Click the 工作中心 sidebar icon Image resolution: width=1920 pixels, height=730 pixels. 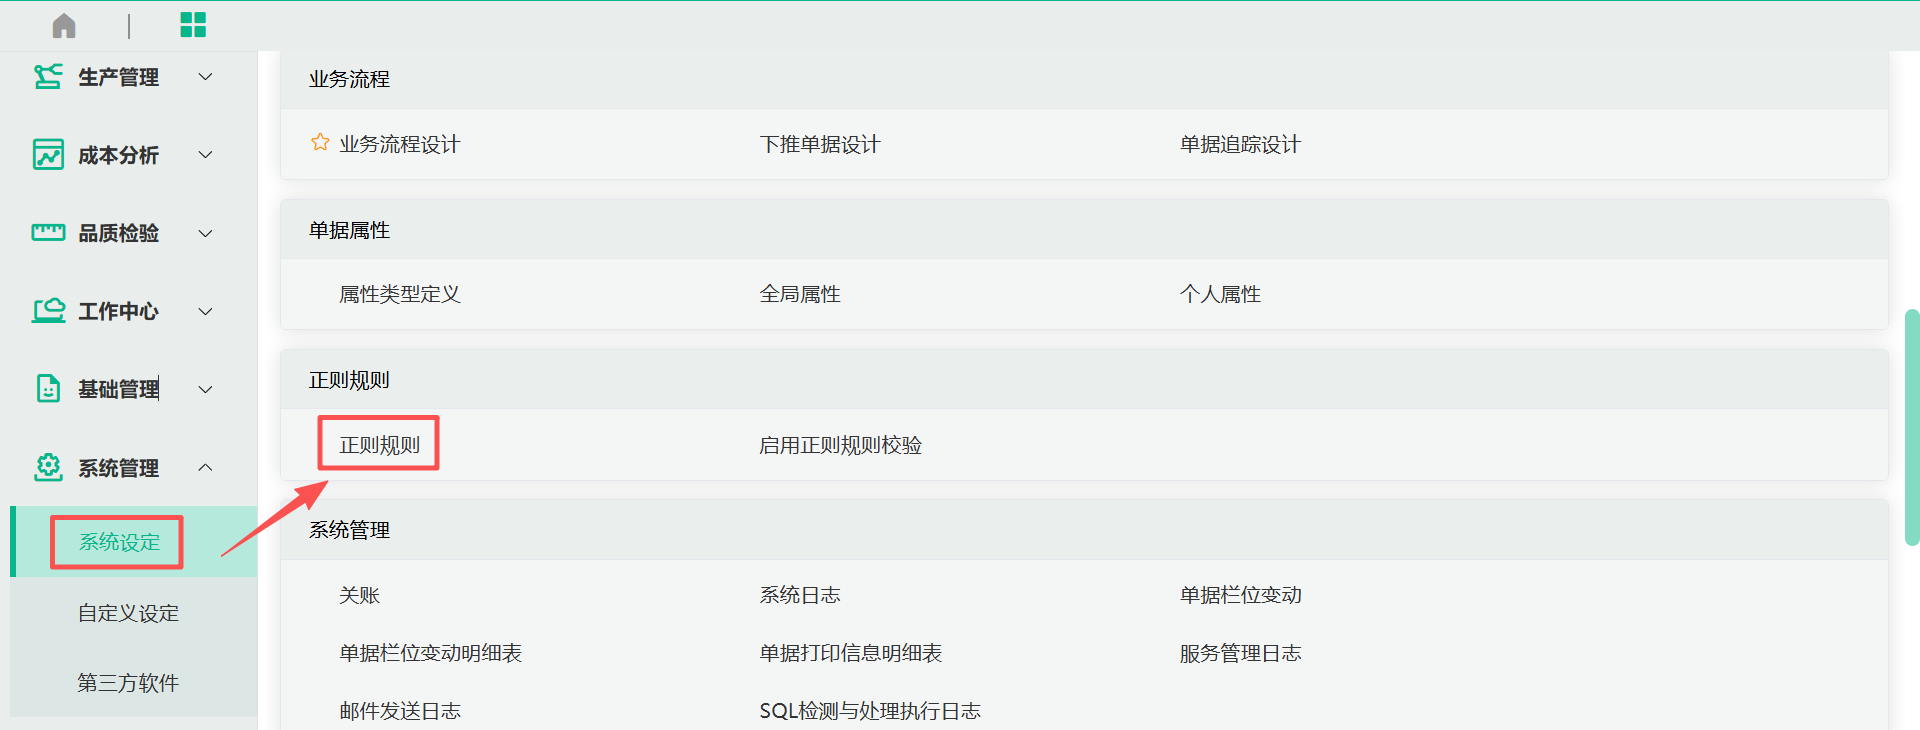point(48,311)
